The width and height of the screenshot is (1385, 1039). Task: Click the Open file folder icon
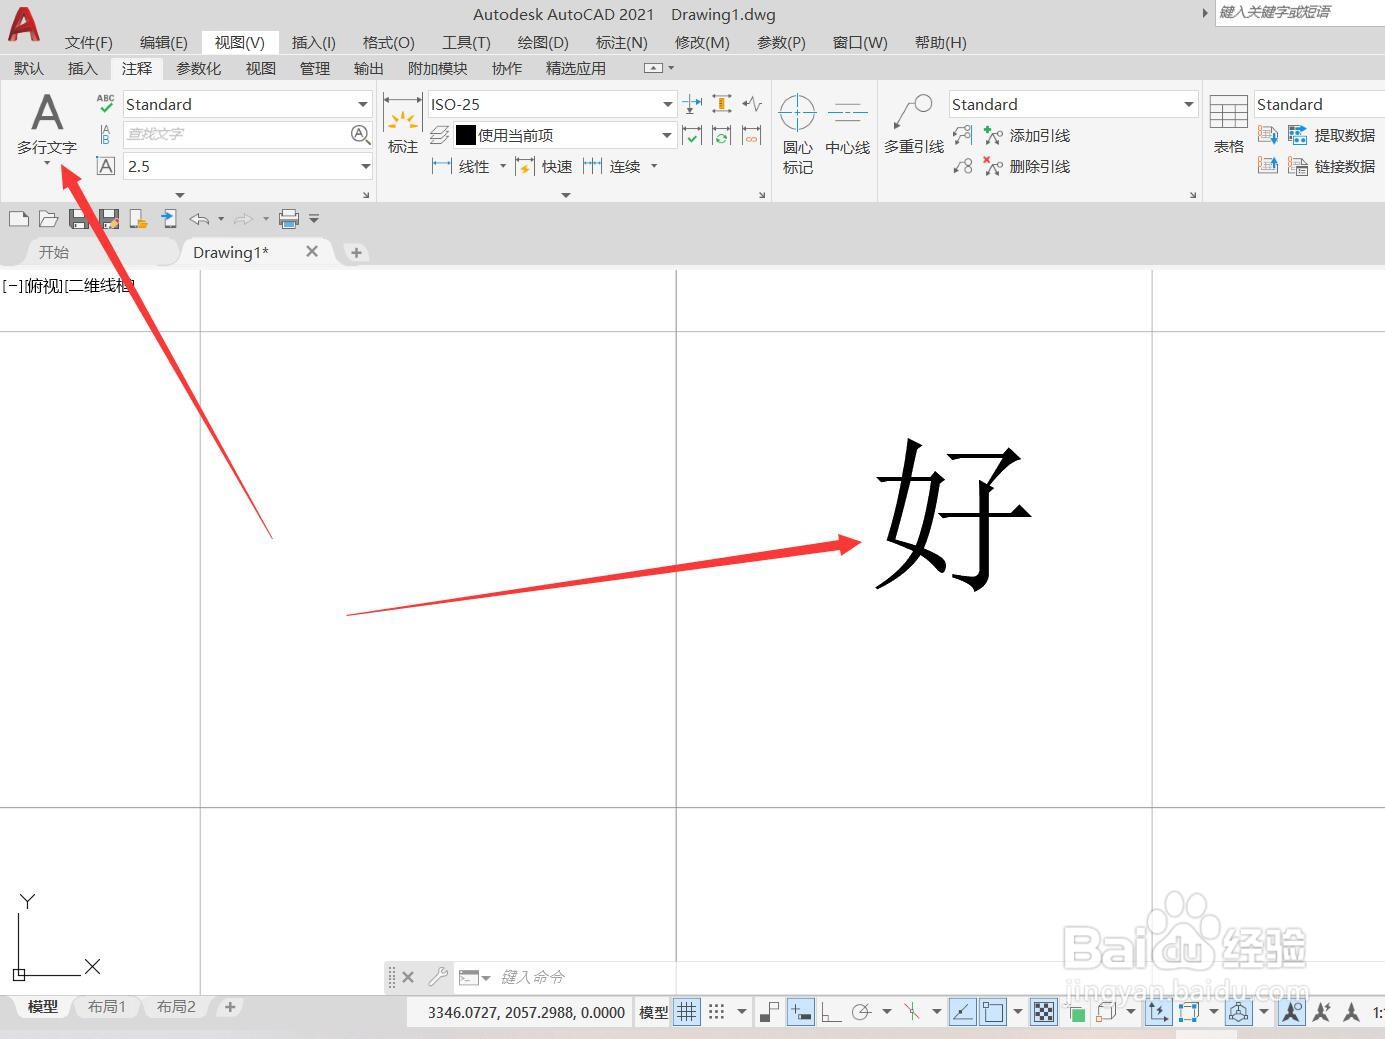[48, 219]
